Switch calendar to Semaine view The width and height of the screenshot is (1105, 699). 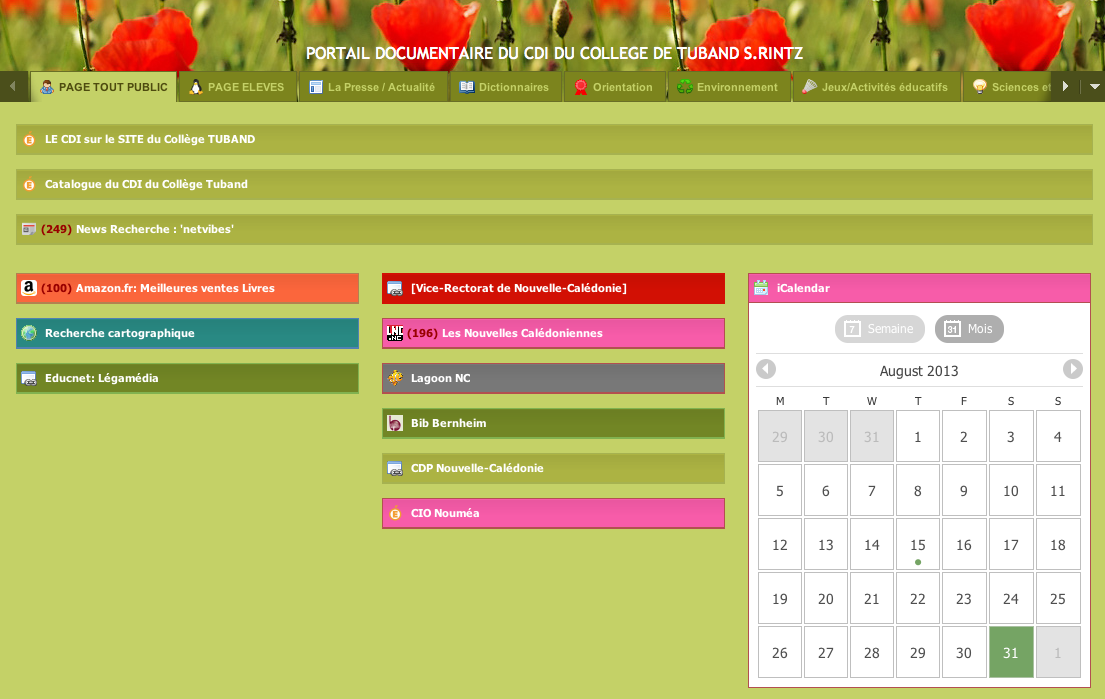[x=879, y=329]
